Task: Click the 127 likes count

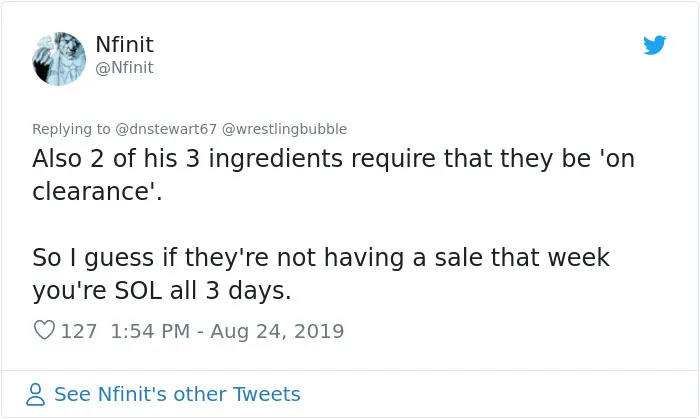Action: (x=79, y=331)
